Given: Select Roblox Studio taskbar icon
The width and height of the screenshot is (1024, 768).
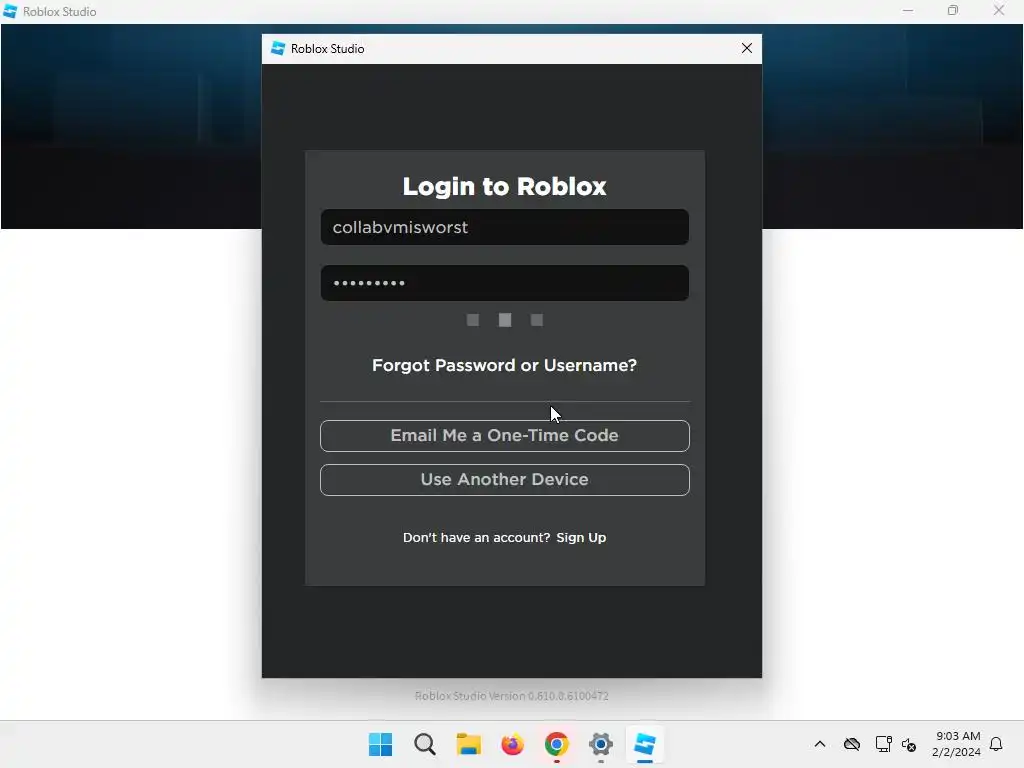Looking at the screenshot, I should 645,744.
